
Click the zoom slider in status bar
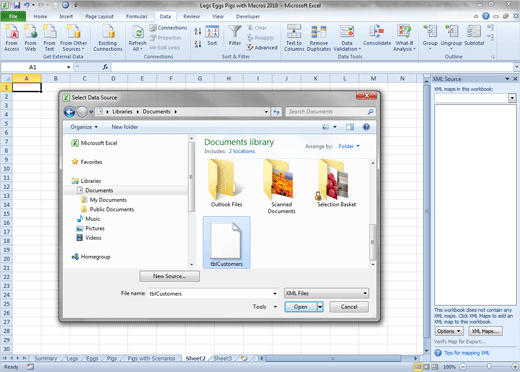(489, 367)
